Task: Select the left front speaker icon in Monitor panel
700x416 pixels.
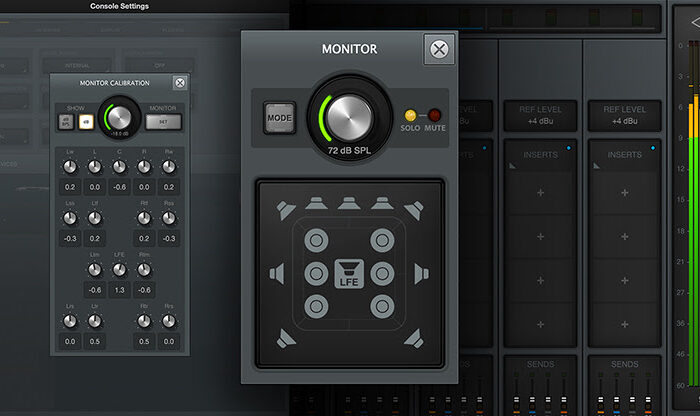Action: [x=317, y=203]
